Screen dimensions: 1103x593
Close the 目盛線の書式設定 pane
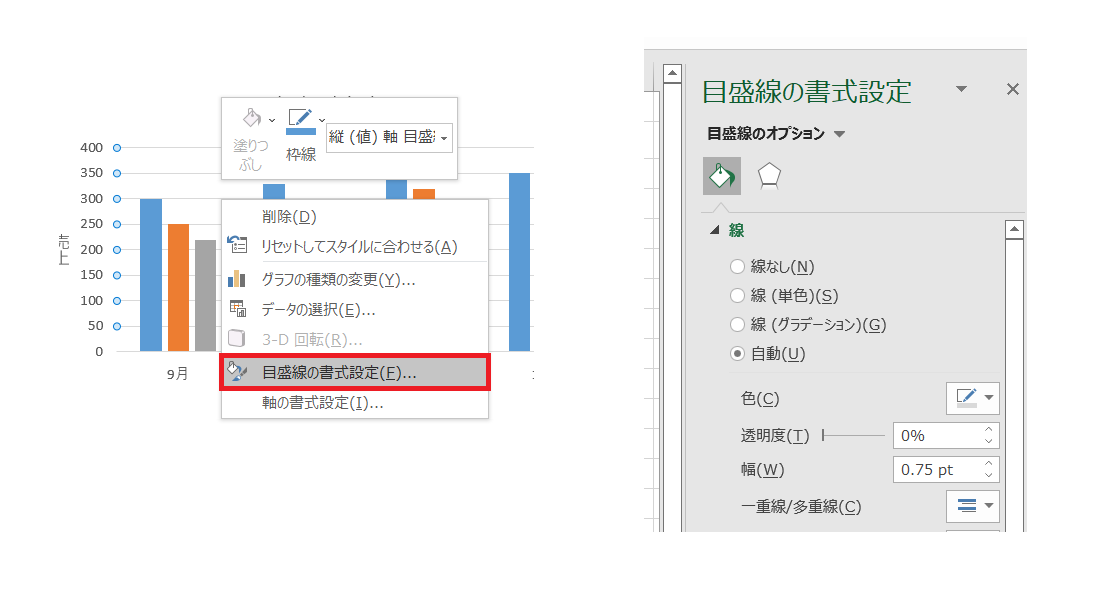(1012, 89)
